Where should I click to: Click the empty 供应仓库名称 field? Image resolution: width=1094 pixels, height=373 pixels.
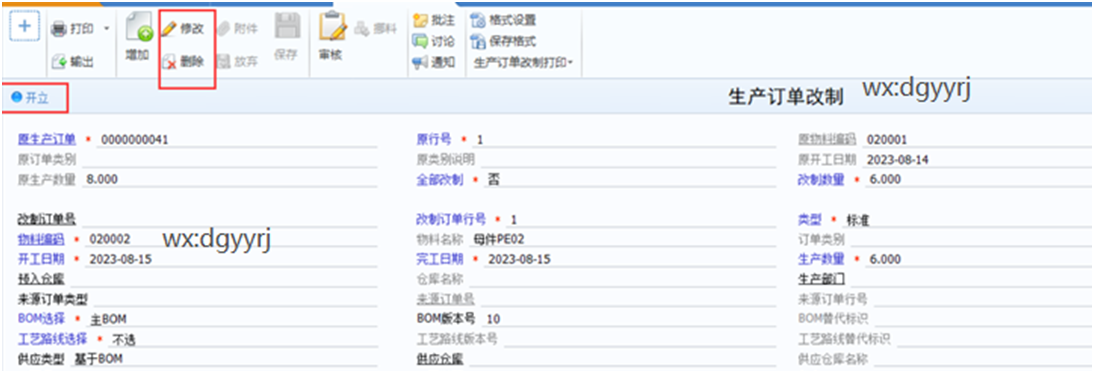point(982,359)
